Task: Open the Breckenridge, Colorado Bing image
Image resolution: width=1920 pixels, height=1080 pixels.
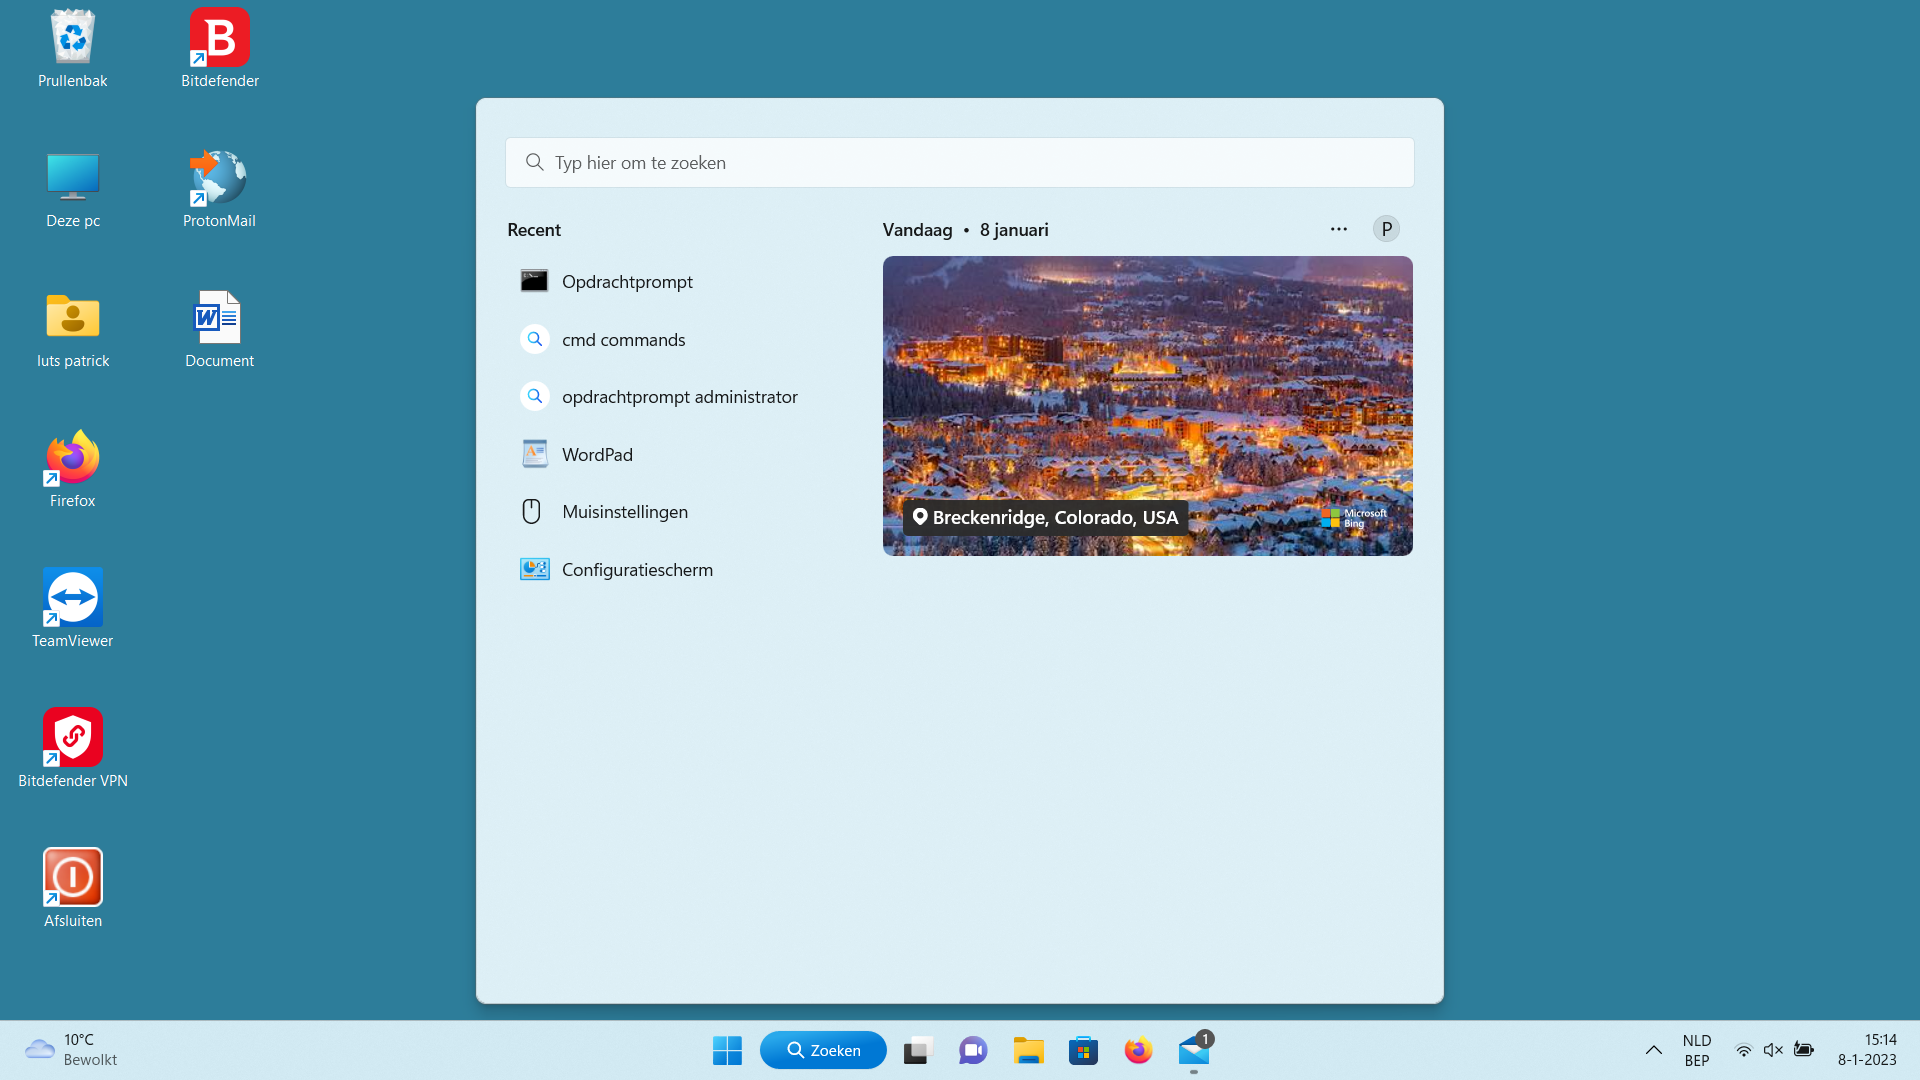Action: (x=1148, y=406)
